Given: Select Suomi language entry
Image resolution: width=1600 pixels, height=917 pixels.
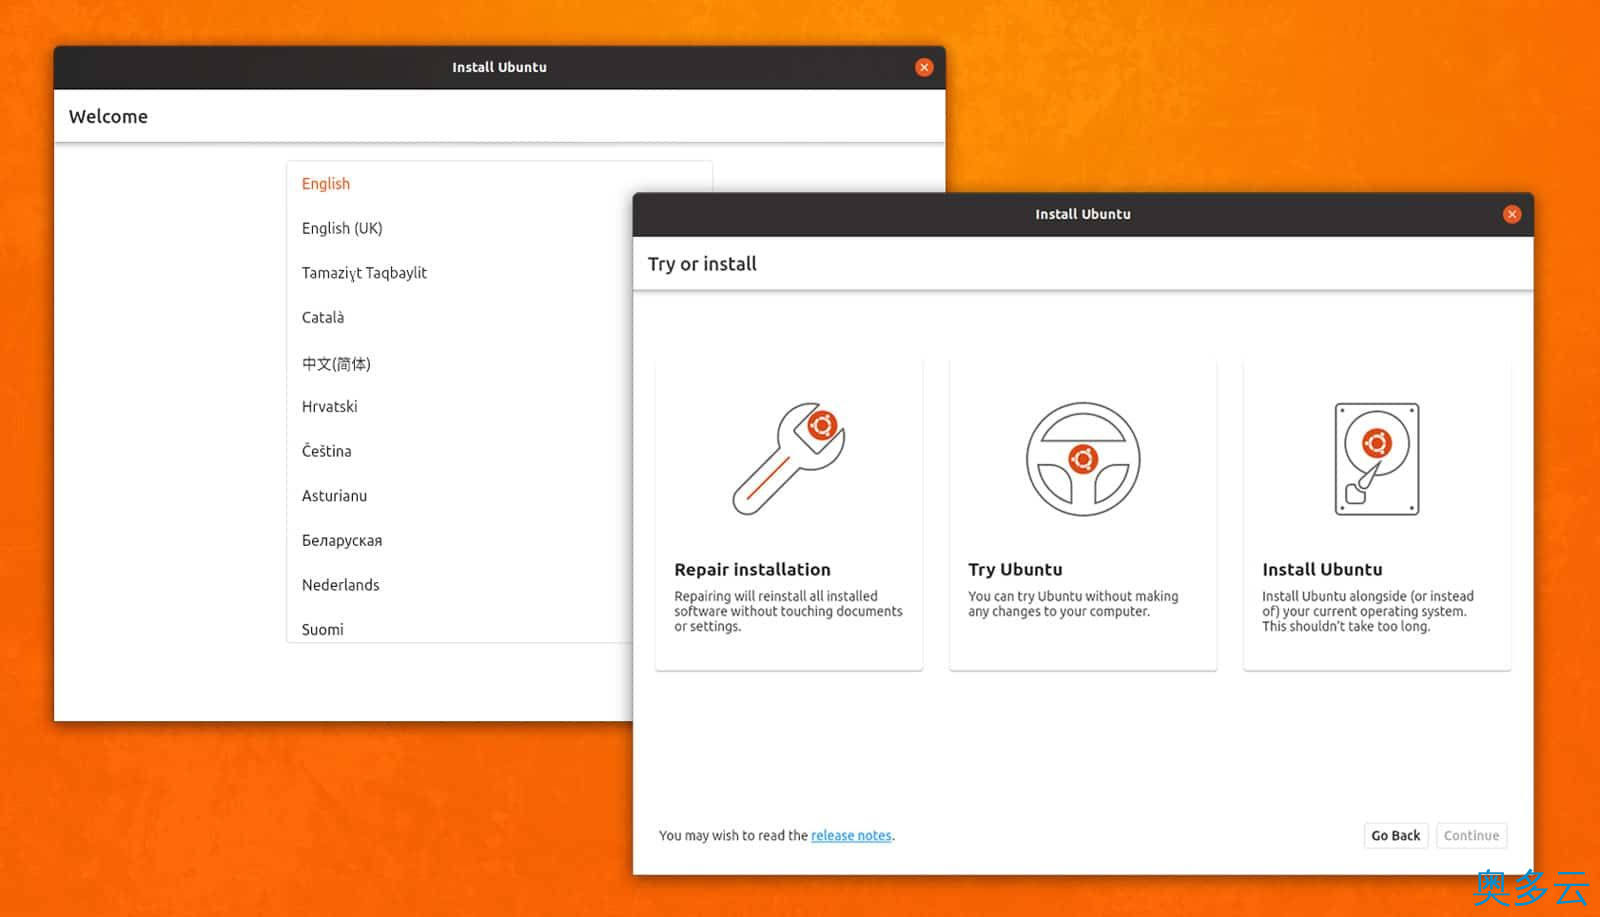Looking at the screenshot, I should 322,629.
